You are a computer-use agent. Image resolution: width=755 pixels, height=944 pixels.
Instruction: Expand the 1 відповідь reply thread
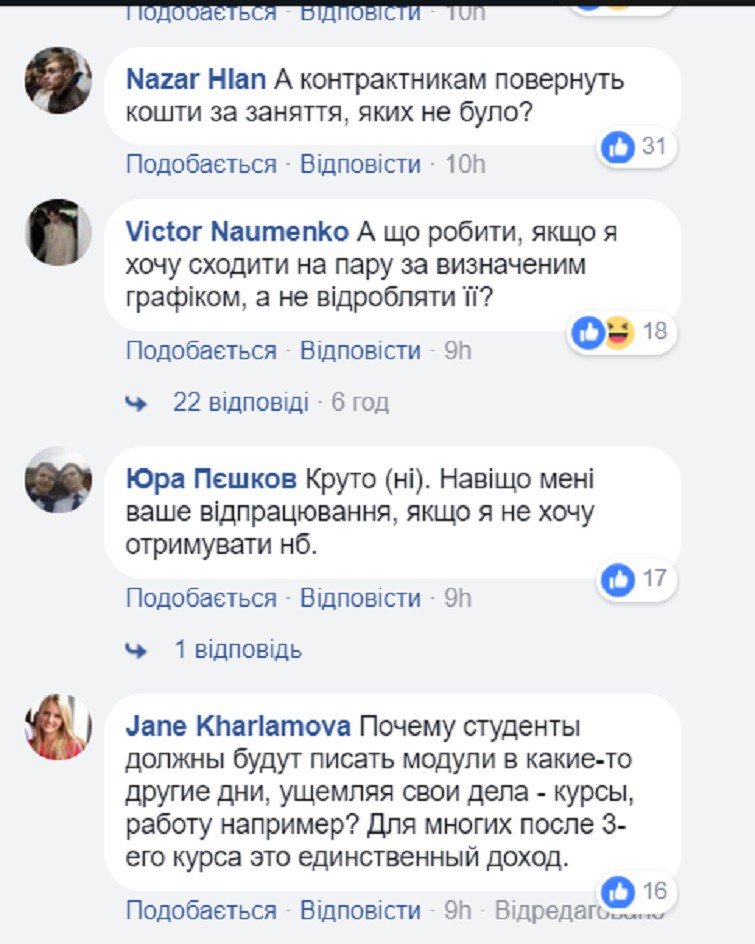tap(238, 649)
